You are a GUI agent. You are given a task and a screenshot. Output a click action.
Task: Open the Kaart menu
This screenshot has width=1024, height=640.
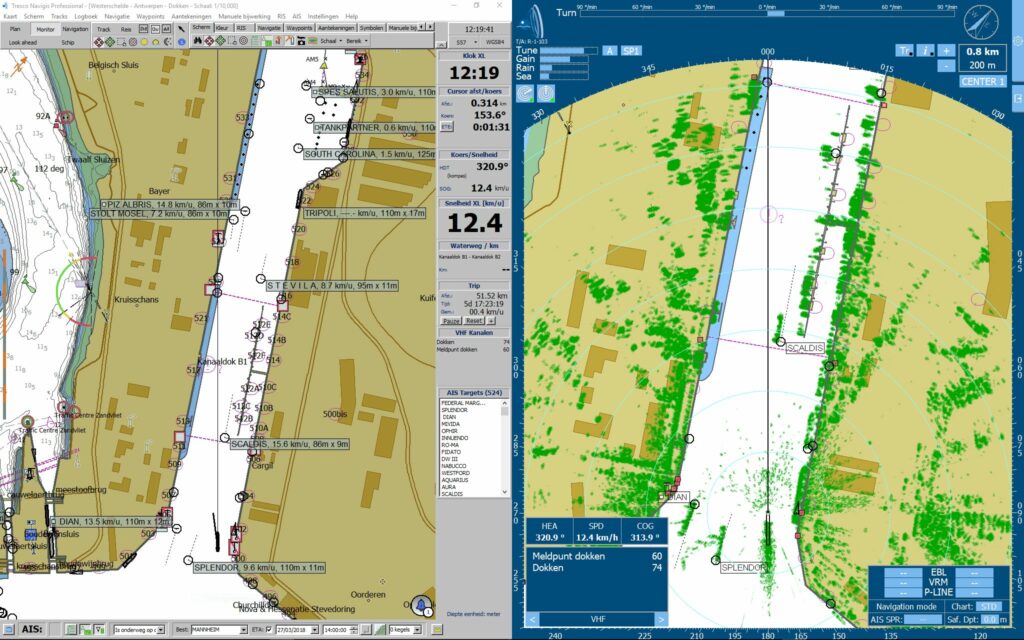tap(10, 16)
